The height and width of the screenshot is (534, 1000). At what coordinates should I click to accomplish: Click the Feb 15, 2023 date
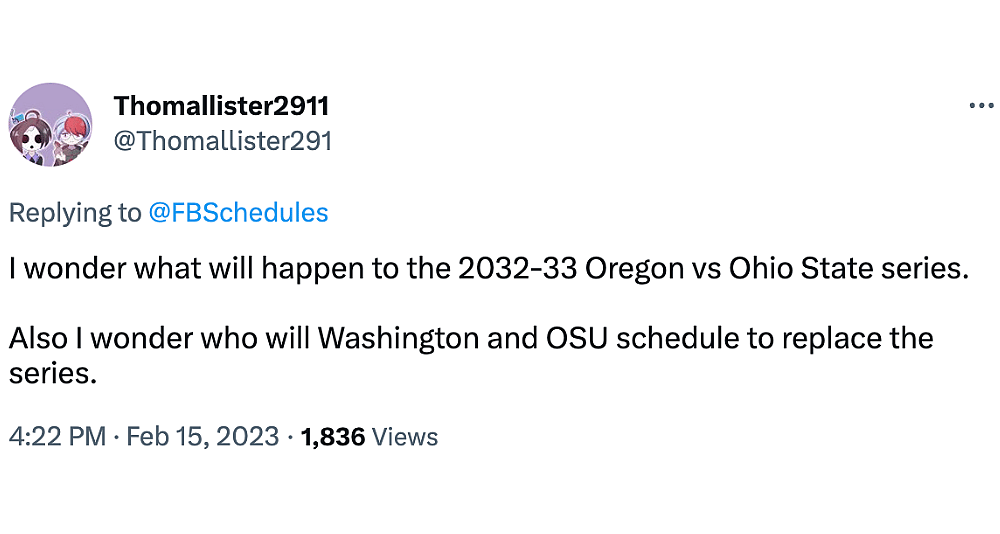(x=202, y=437)
